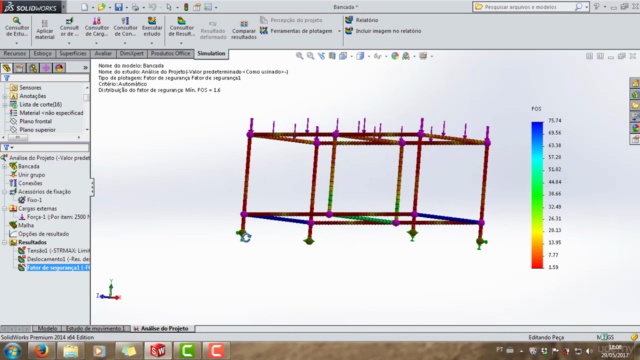The width and height of the screenshot is (640, 360).
Task: Select Tensão1 result plot
Action: click(x=54, y=251)
